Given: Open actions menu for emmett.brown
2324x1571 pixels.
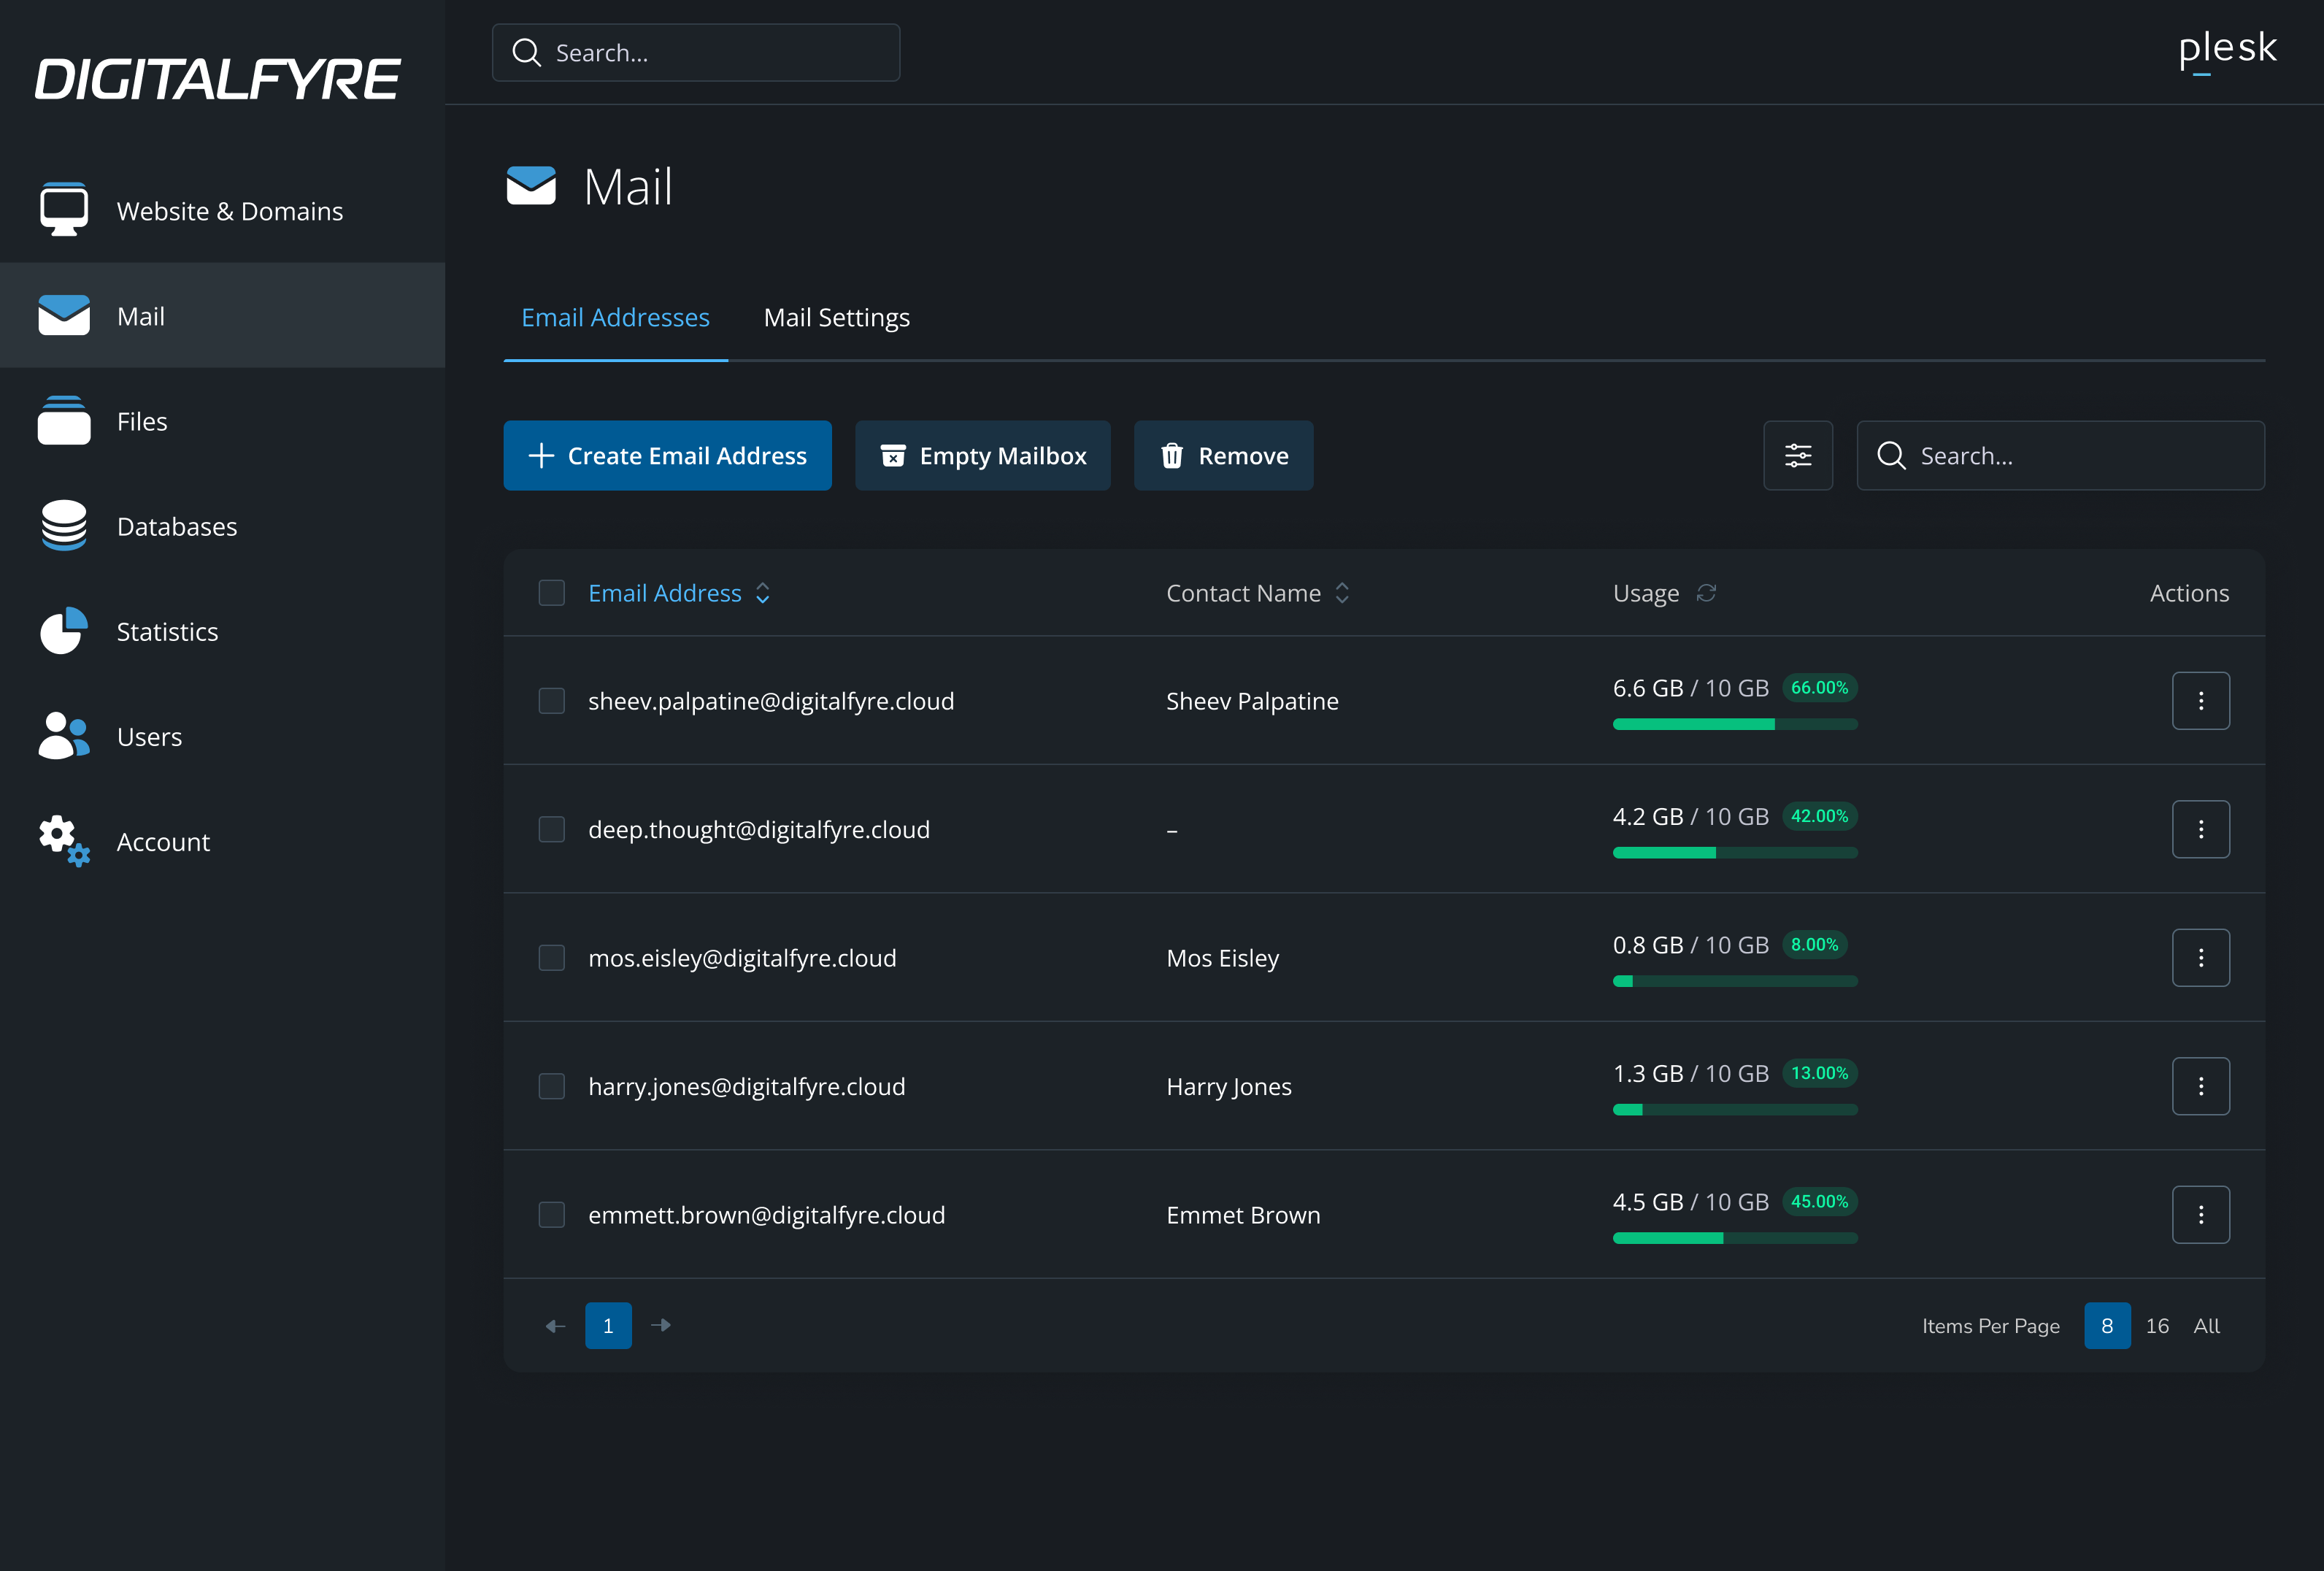Looking at the screenshot, I should click(2200, 1214).
